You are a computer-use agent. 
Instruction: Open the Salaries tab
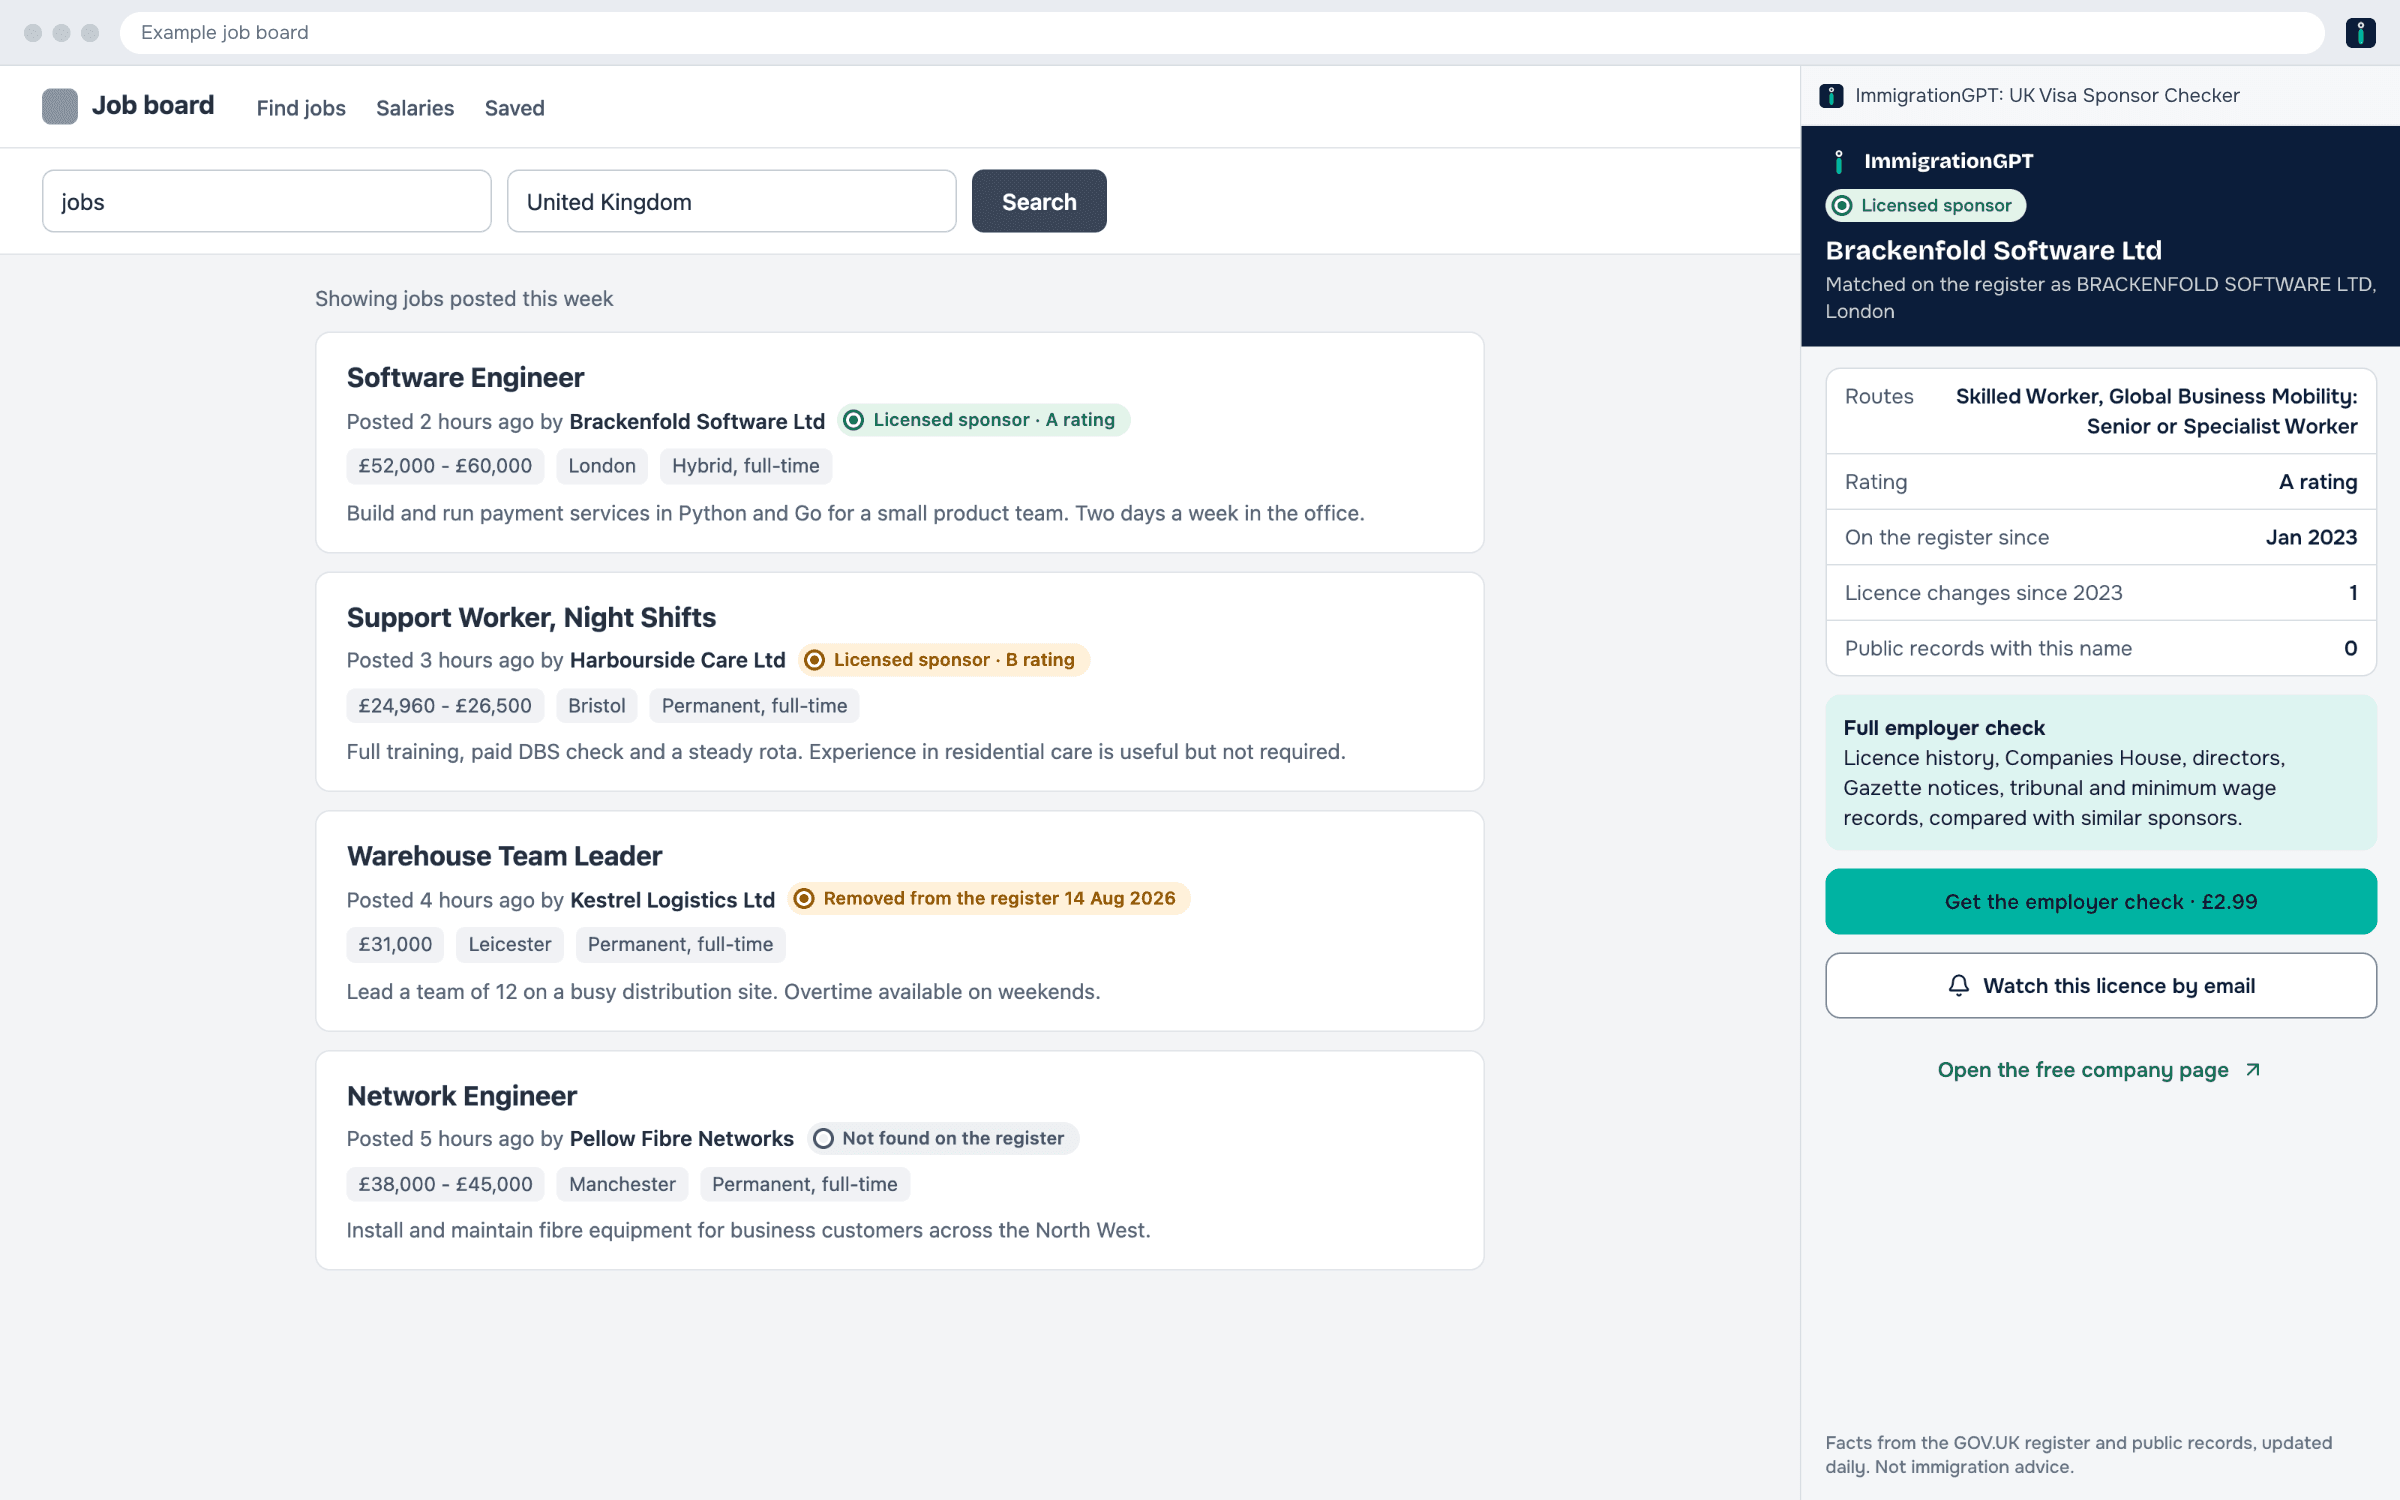(415, 108)
